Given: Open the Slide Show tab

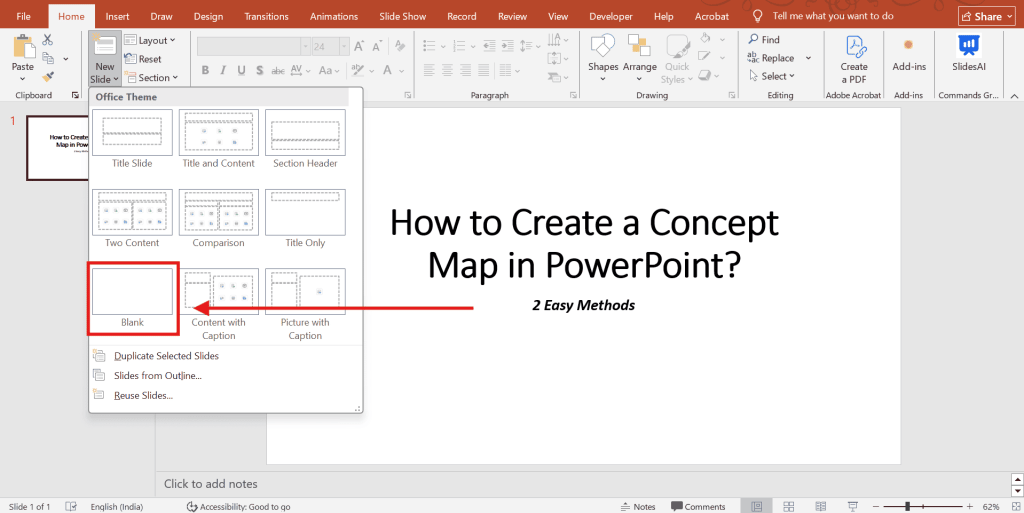Looking at the screenshot, I should tap(402, 16).
